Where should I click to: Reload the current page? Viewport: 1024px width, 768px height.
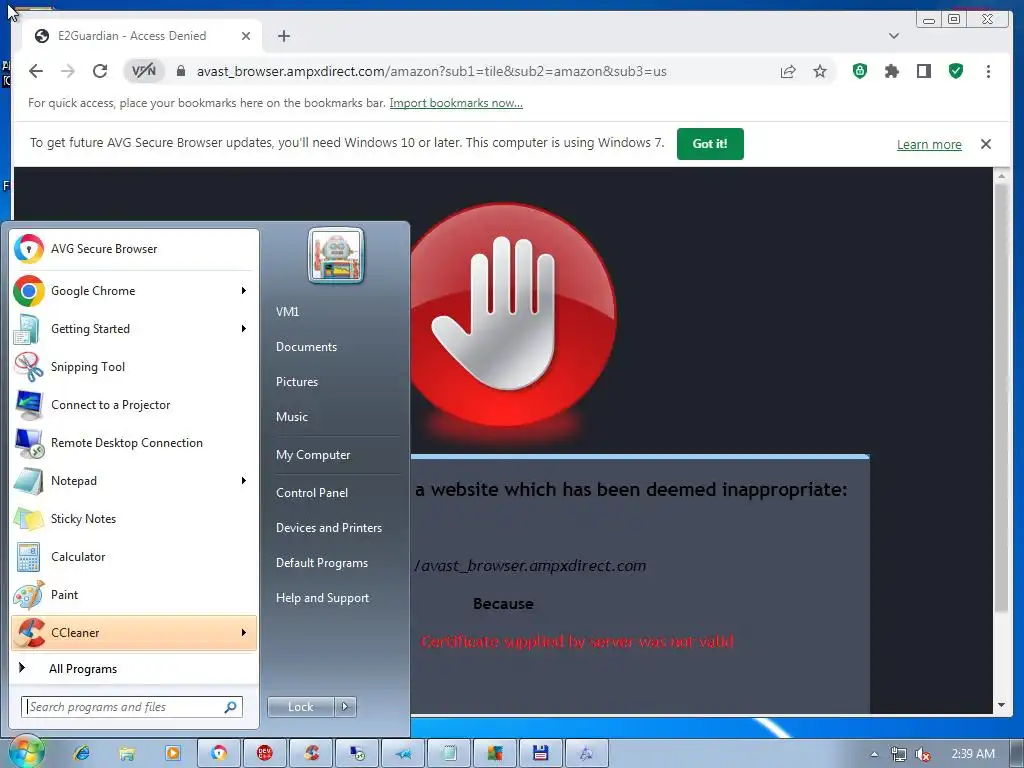[x=99, y=71]
